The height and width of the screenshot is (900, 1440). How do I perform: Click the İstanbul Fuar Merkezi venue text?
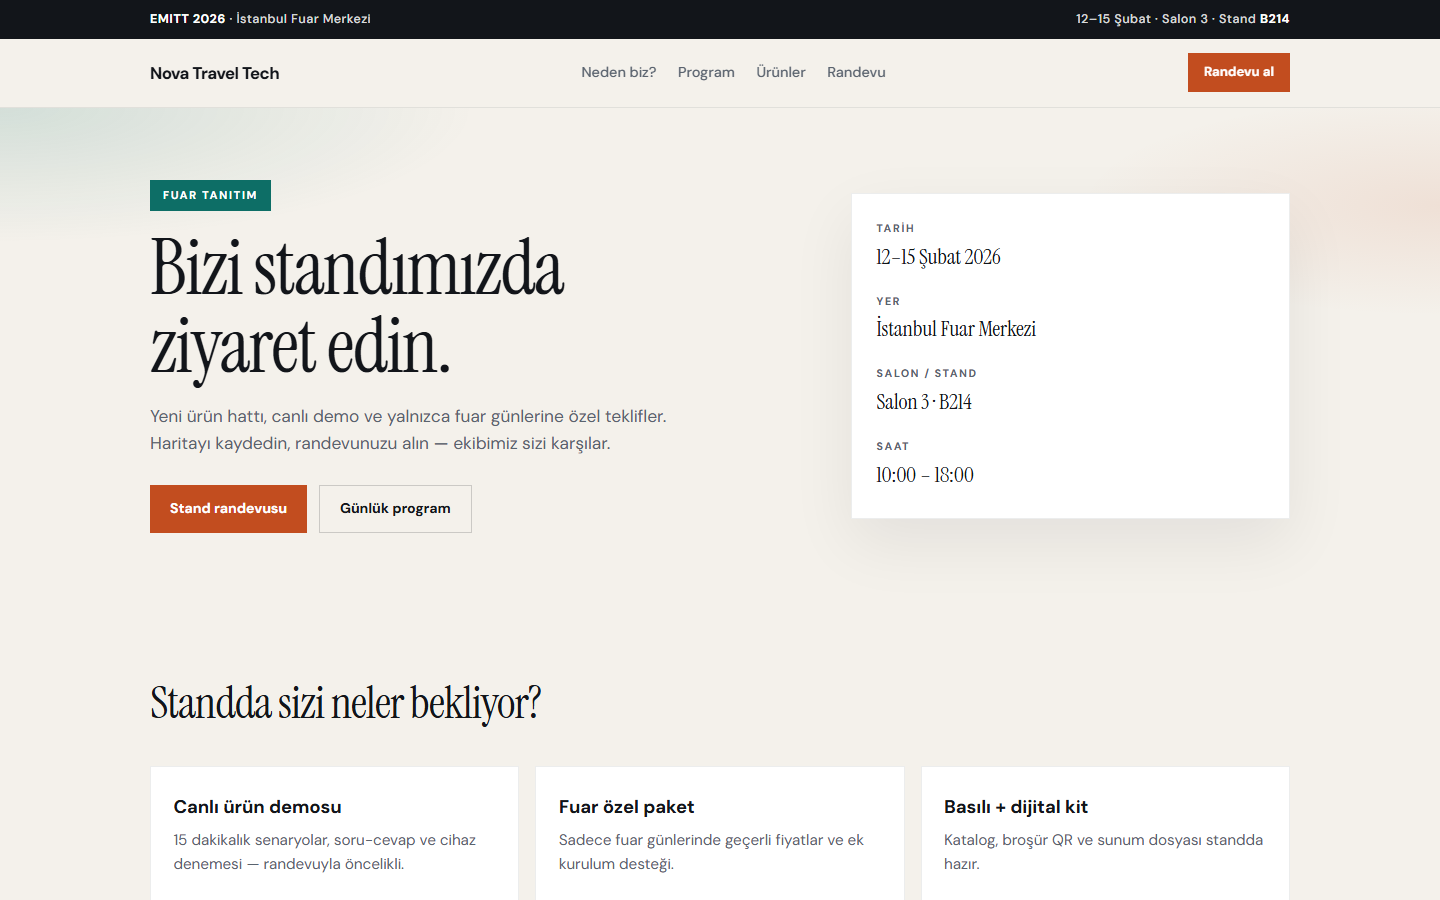(956, 329)
